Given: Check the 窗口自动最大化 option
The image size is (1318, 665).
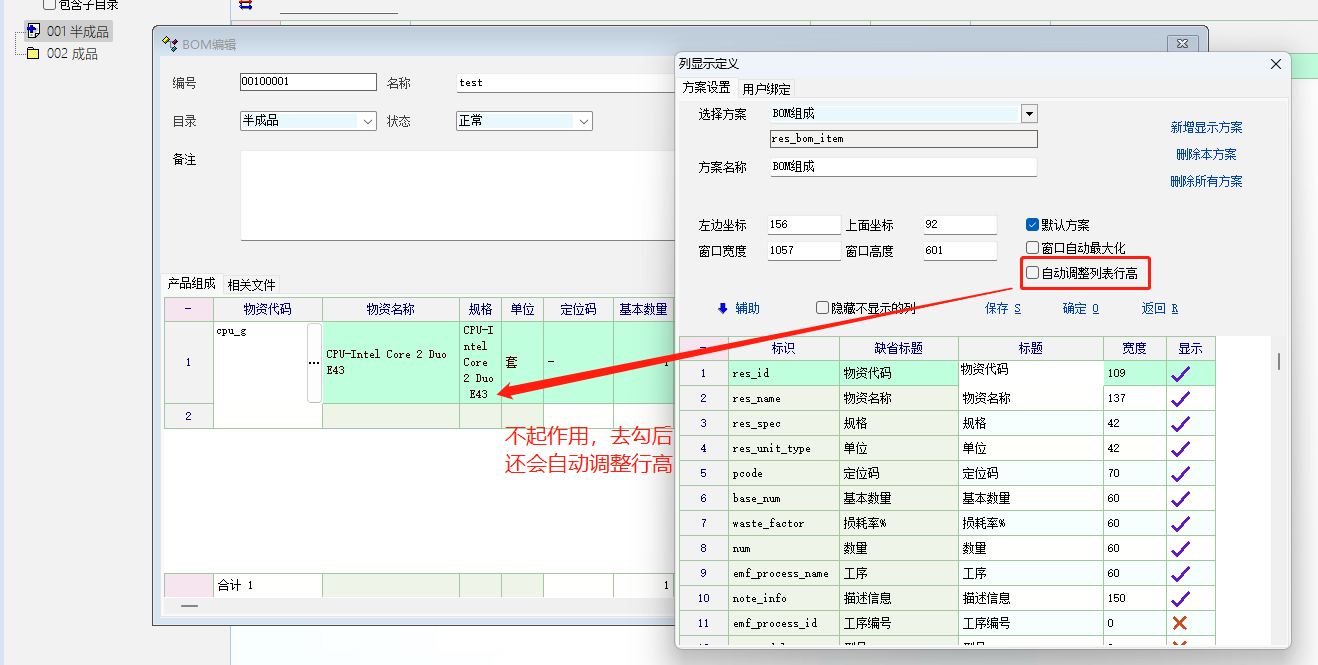Looking at the screenshot, I should tap(1033, 248).
